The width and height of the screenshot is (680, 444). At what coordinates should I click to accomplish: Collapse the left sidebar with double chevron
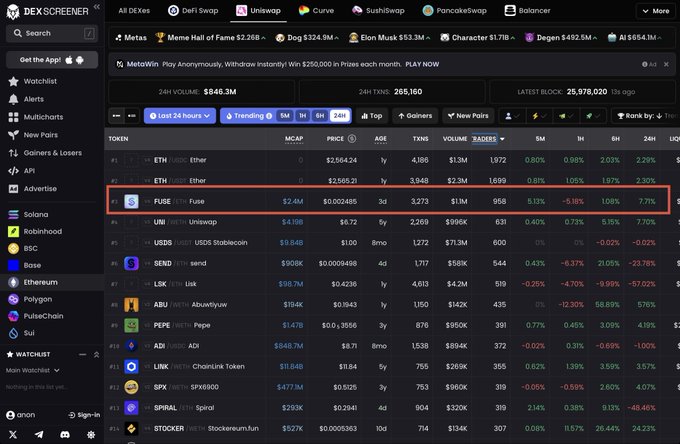click(x=96, y=7)
